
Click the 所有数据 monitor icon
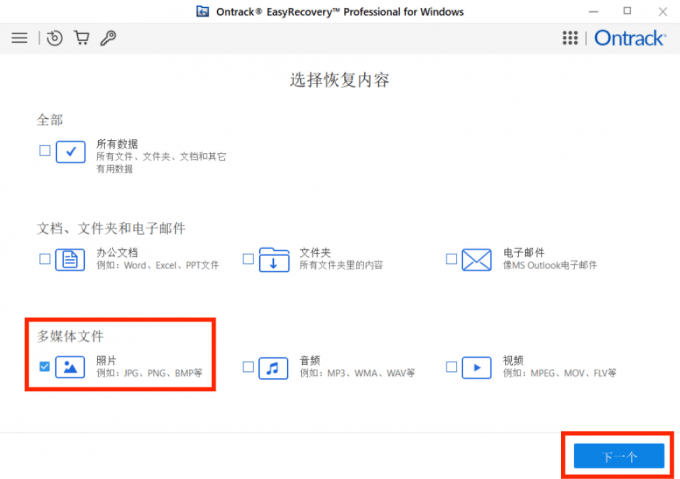tap(71, 151)
